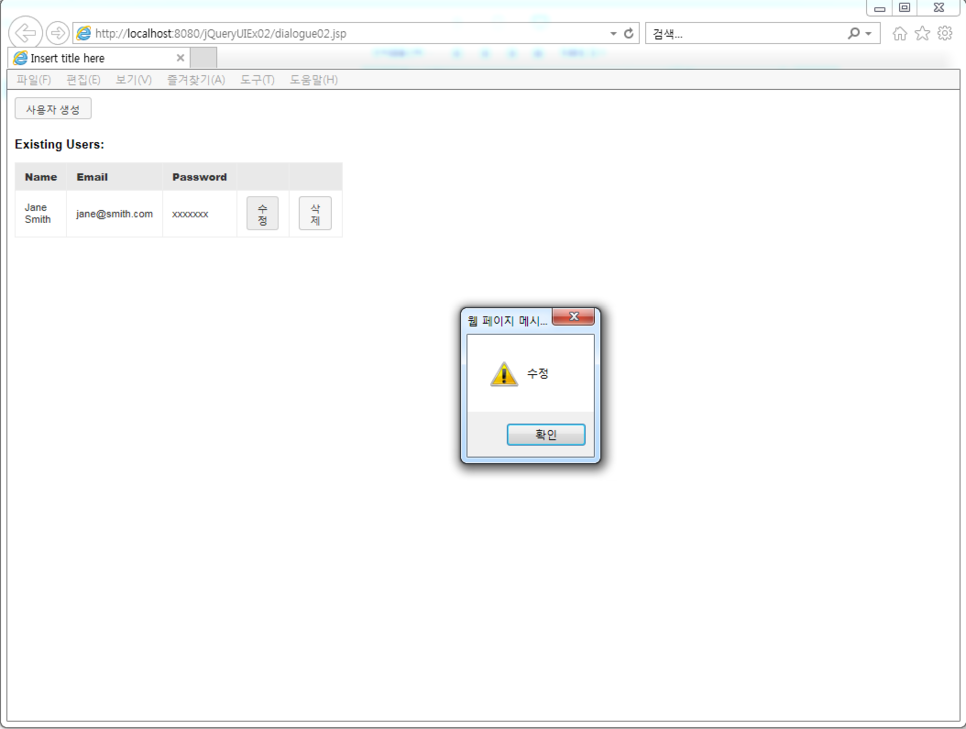This screenshot has height=729, width=966.
Task: Select the 'Insert title here' tab
Action: pyautogui.click(x=99, y=58)
